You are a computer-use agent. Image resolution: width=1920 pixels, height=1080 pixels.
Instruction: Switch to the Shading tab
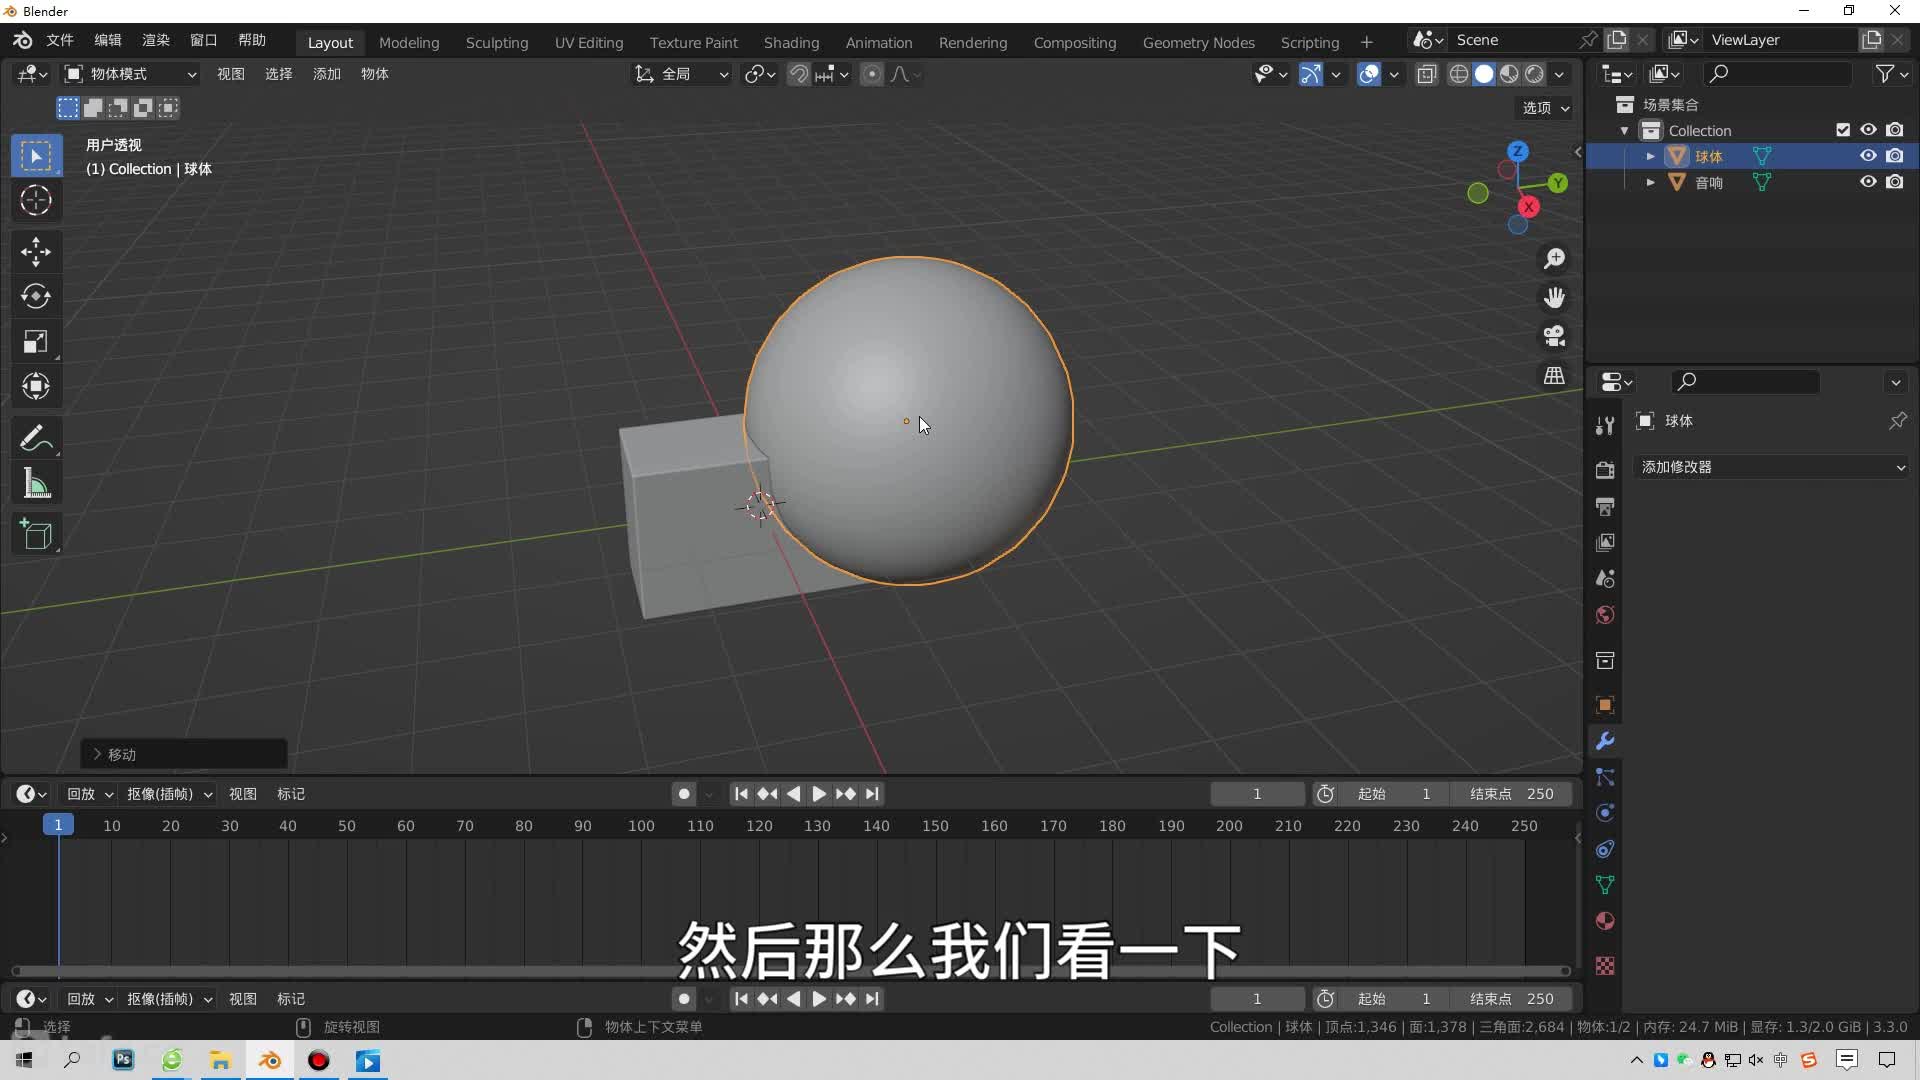[791, 41]
